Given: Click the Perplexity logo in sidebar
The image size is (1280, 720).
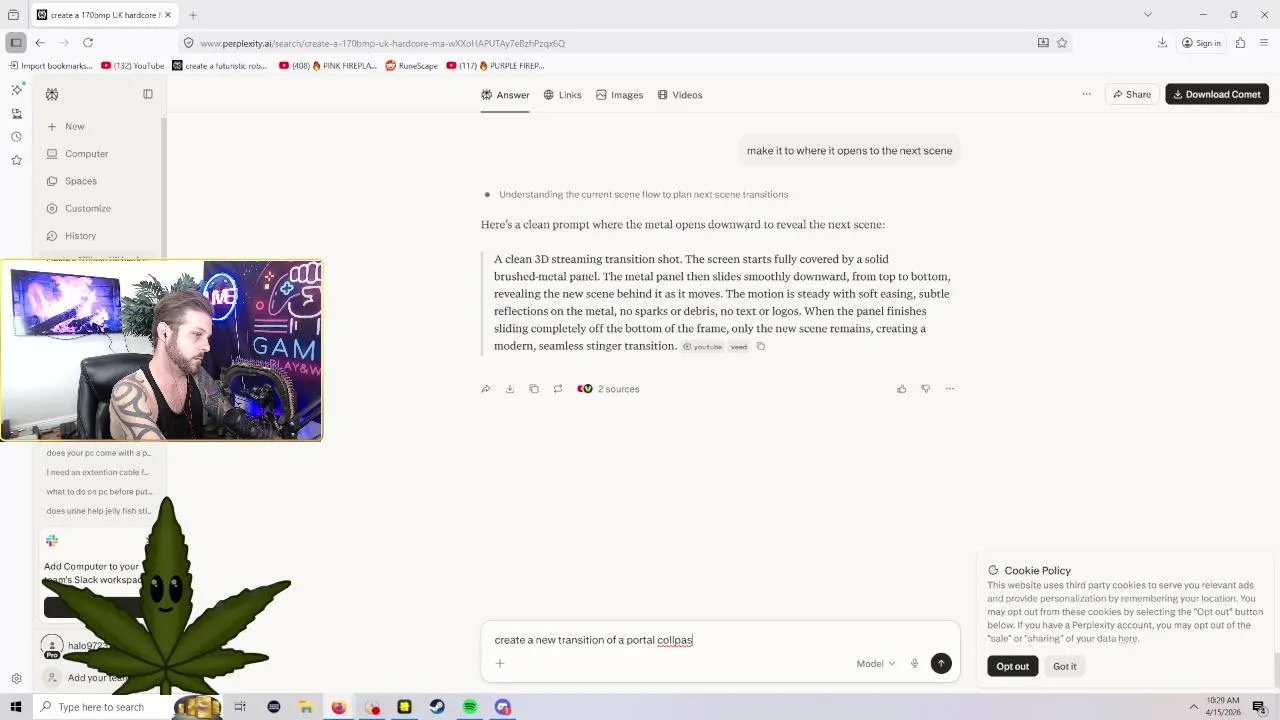Looking at the screenshot, I should 52,94.
